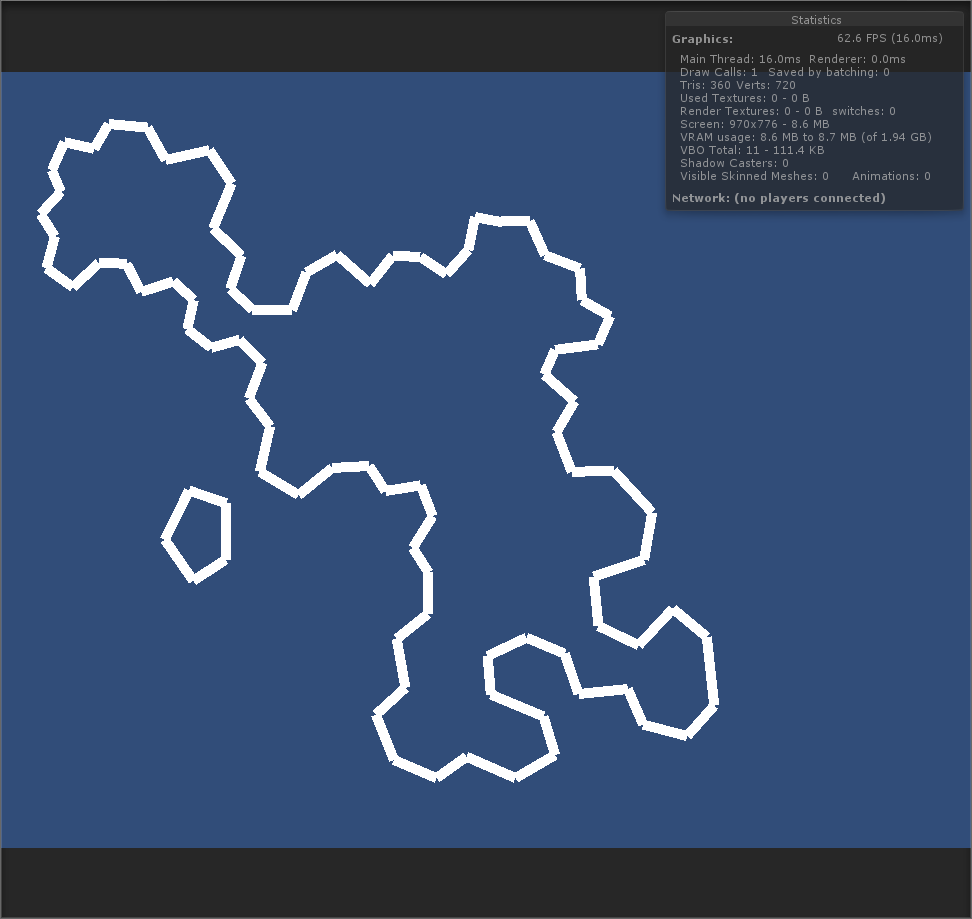This screenshot has height=919, width=972.
Task: Click the Saved by batching counter
Action: pos(828,72)
